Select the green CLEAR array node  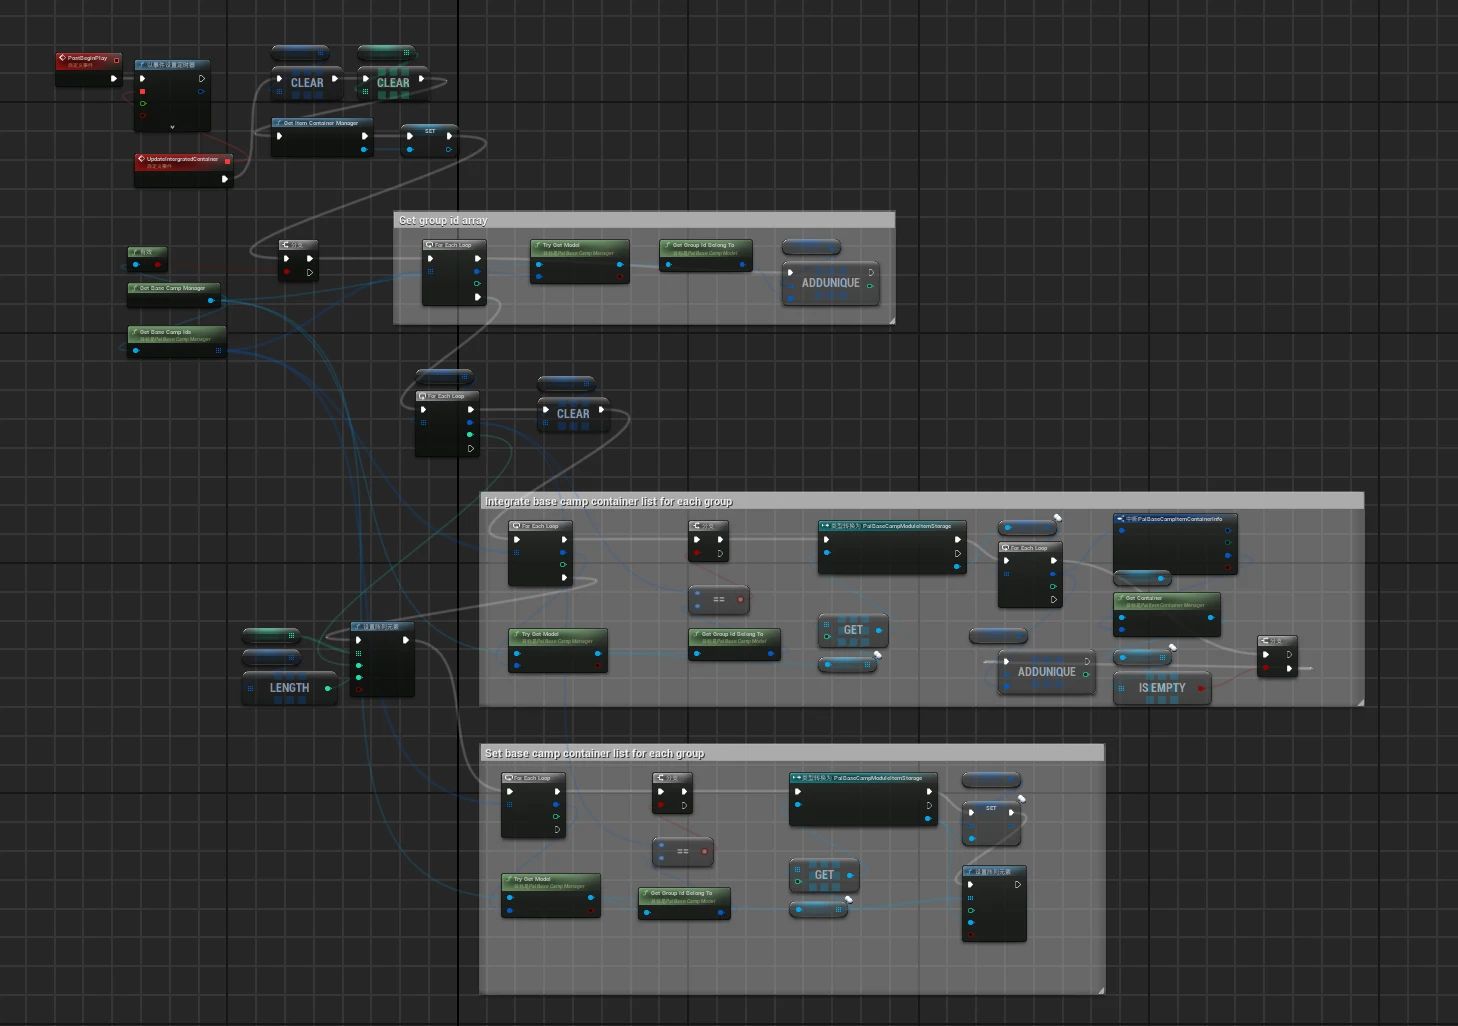(x=392, y=83)
